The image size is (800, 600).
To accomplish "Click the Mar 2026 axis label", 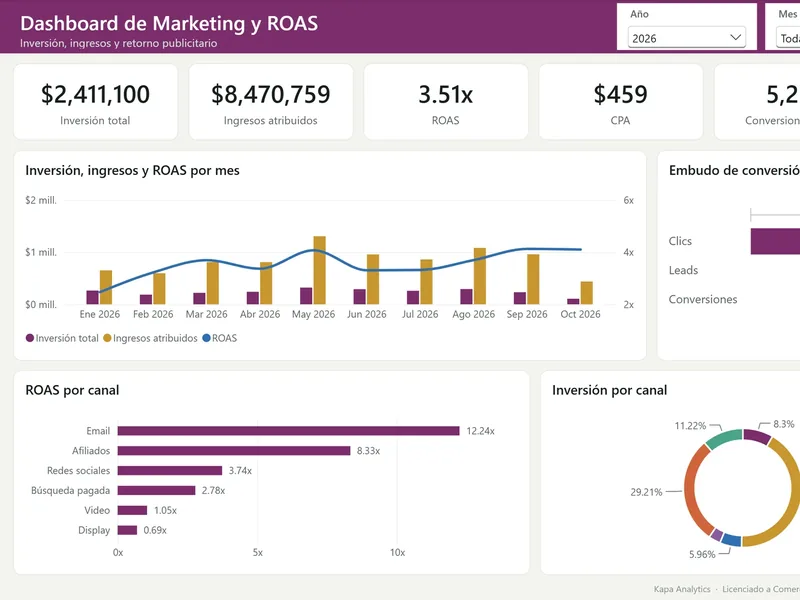I will (x=206, y=314).
